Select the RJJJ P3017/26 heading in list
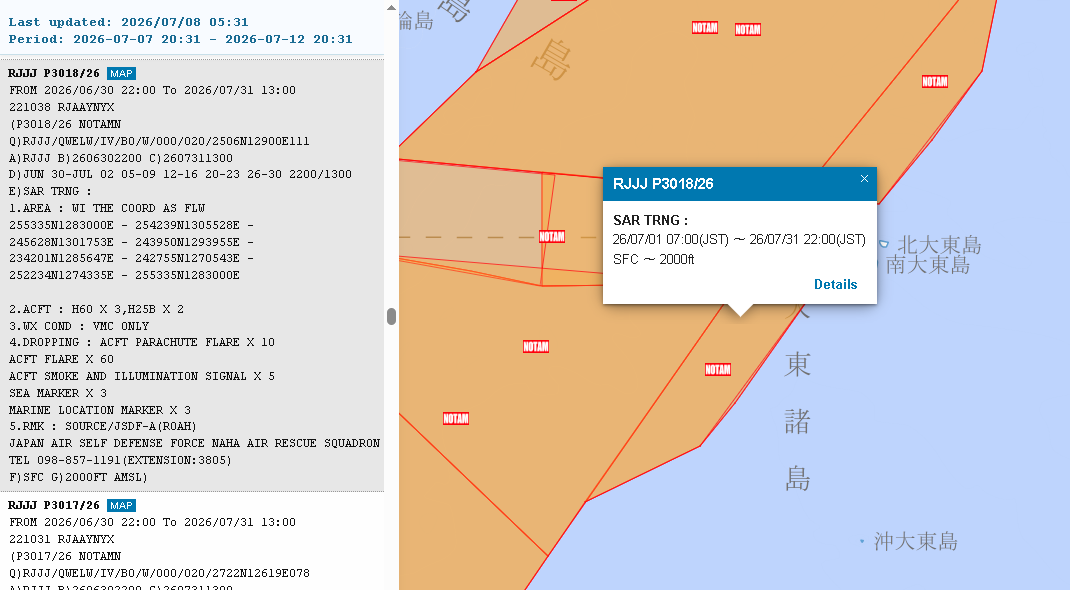 pyautogui.click(x=54, y=505)
